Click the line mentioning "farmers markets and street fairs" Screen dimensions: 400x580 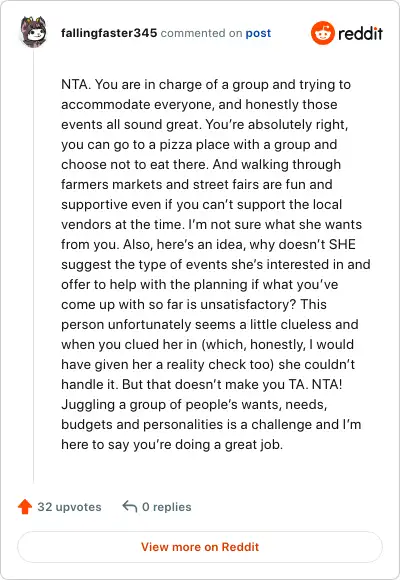pyautogui.click(x=197, y=185)
